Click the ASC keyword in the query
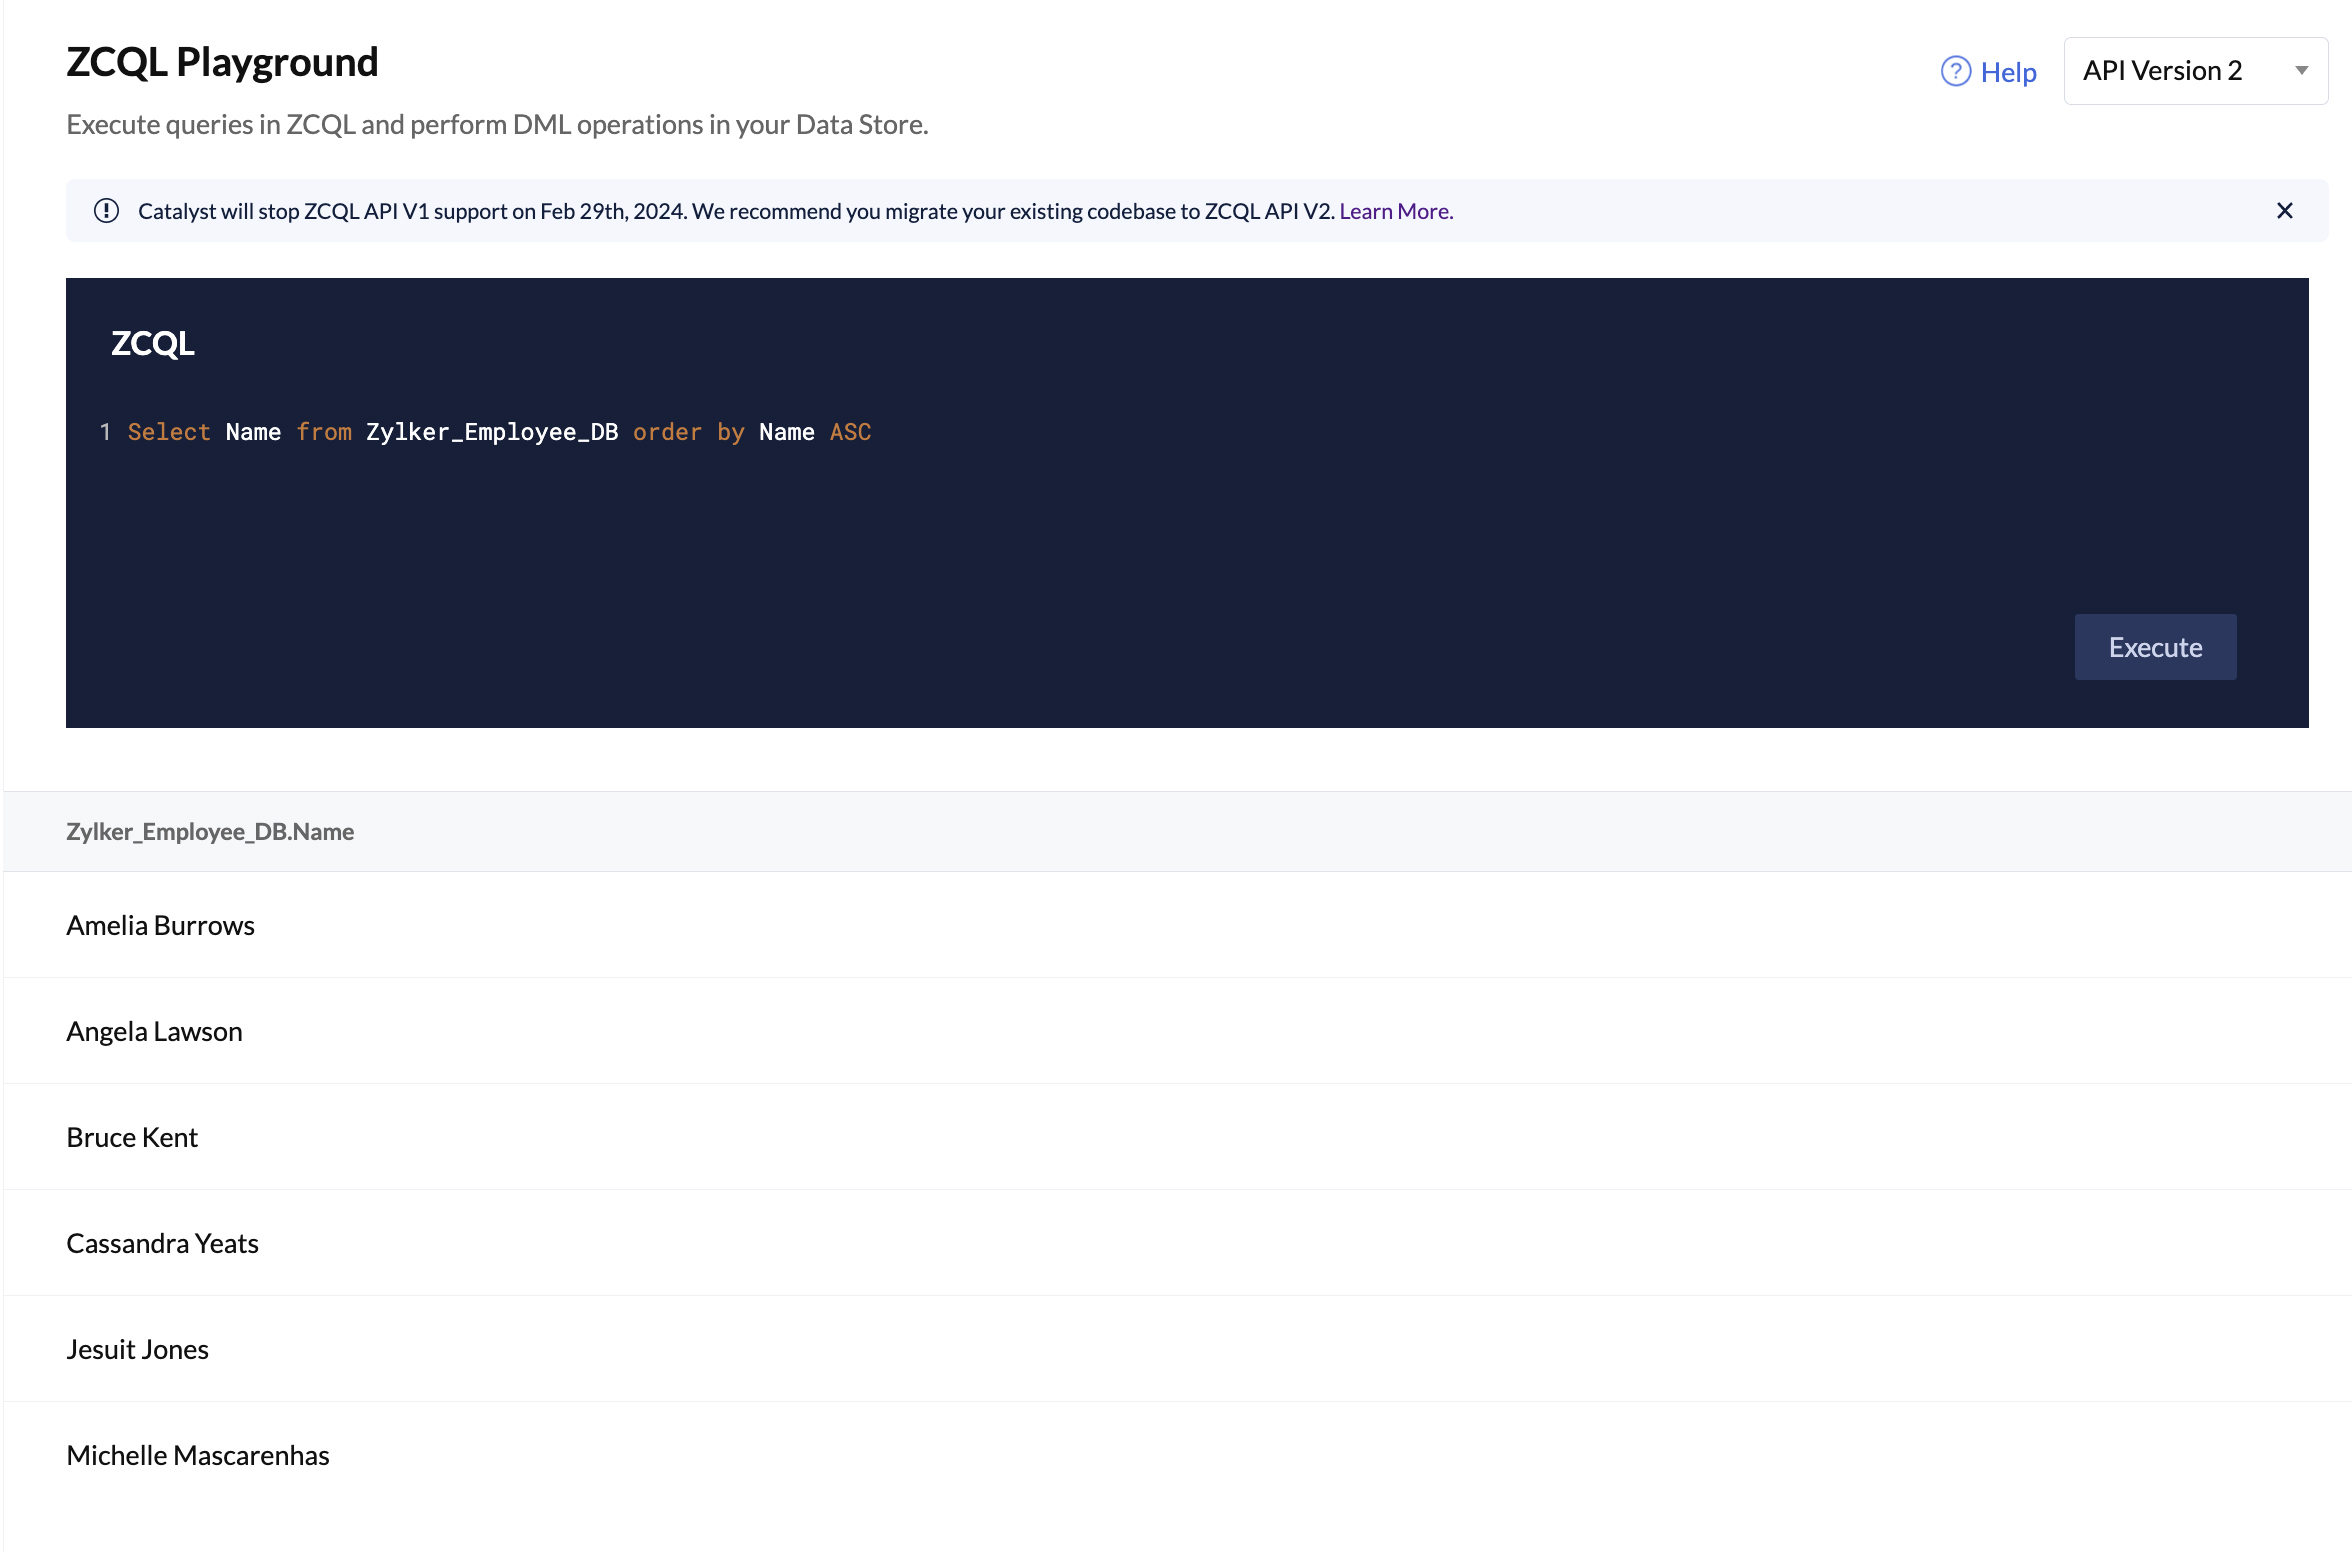Viewport: 2352px width, 1552px height. point(850,432)
